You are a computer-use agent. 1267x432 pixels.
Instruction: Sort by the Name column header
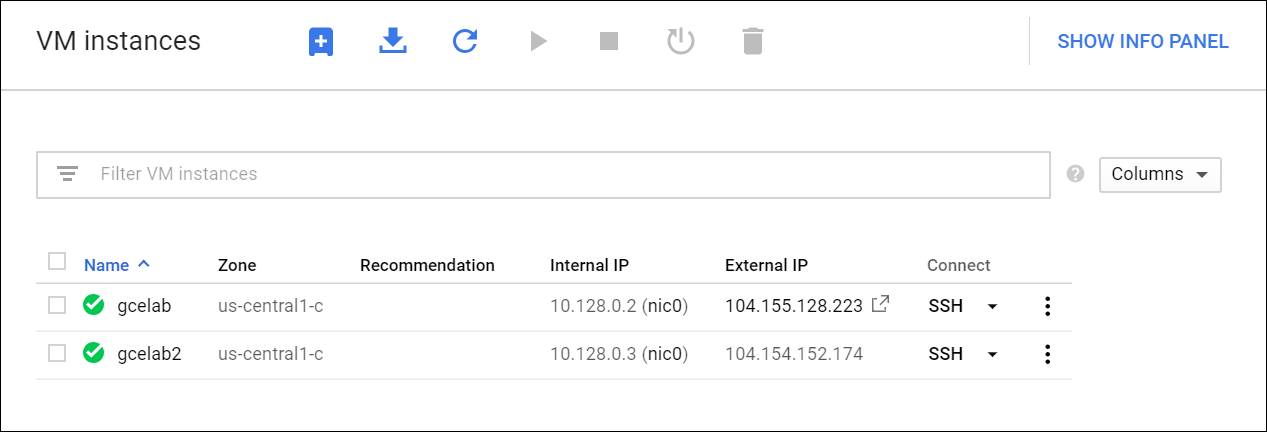pos(107,265)
